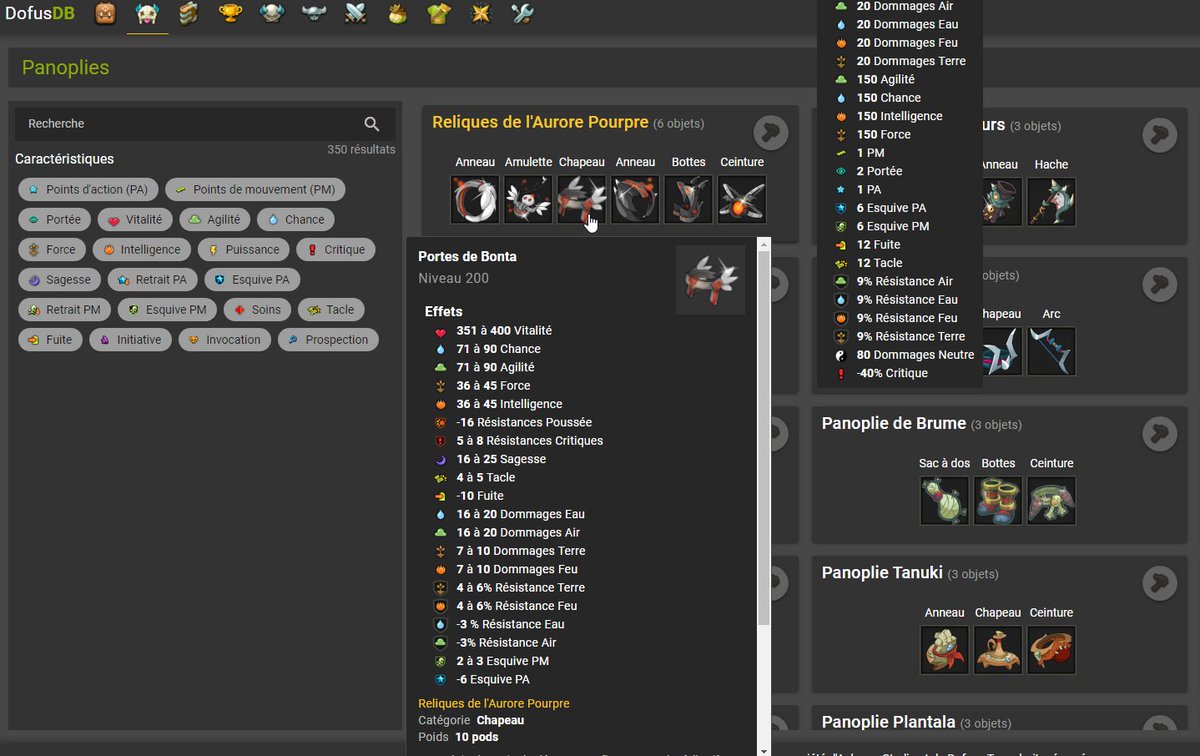Open the crossed swords nav icon
Image resolution: width=1200 pixels, height=756 pixels.
click(x=356, y=14)
